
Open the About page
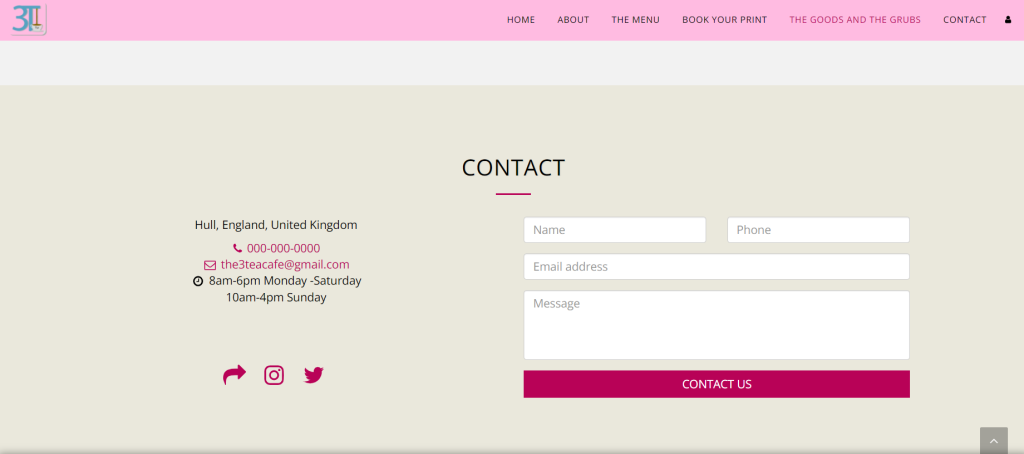coord(573,20)
